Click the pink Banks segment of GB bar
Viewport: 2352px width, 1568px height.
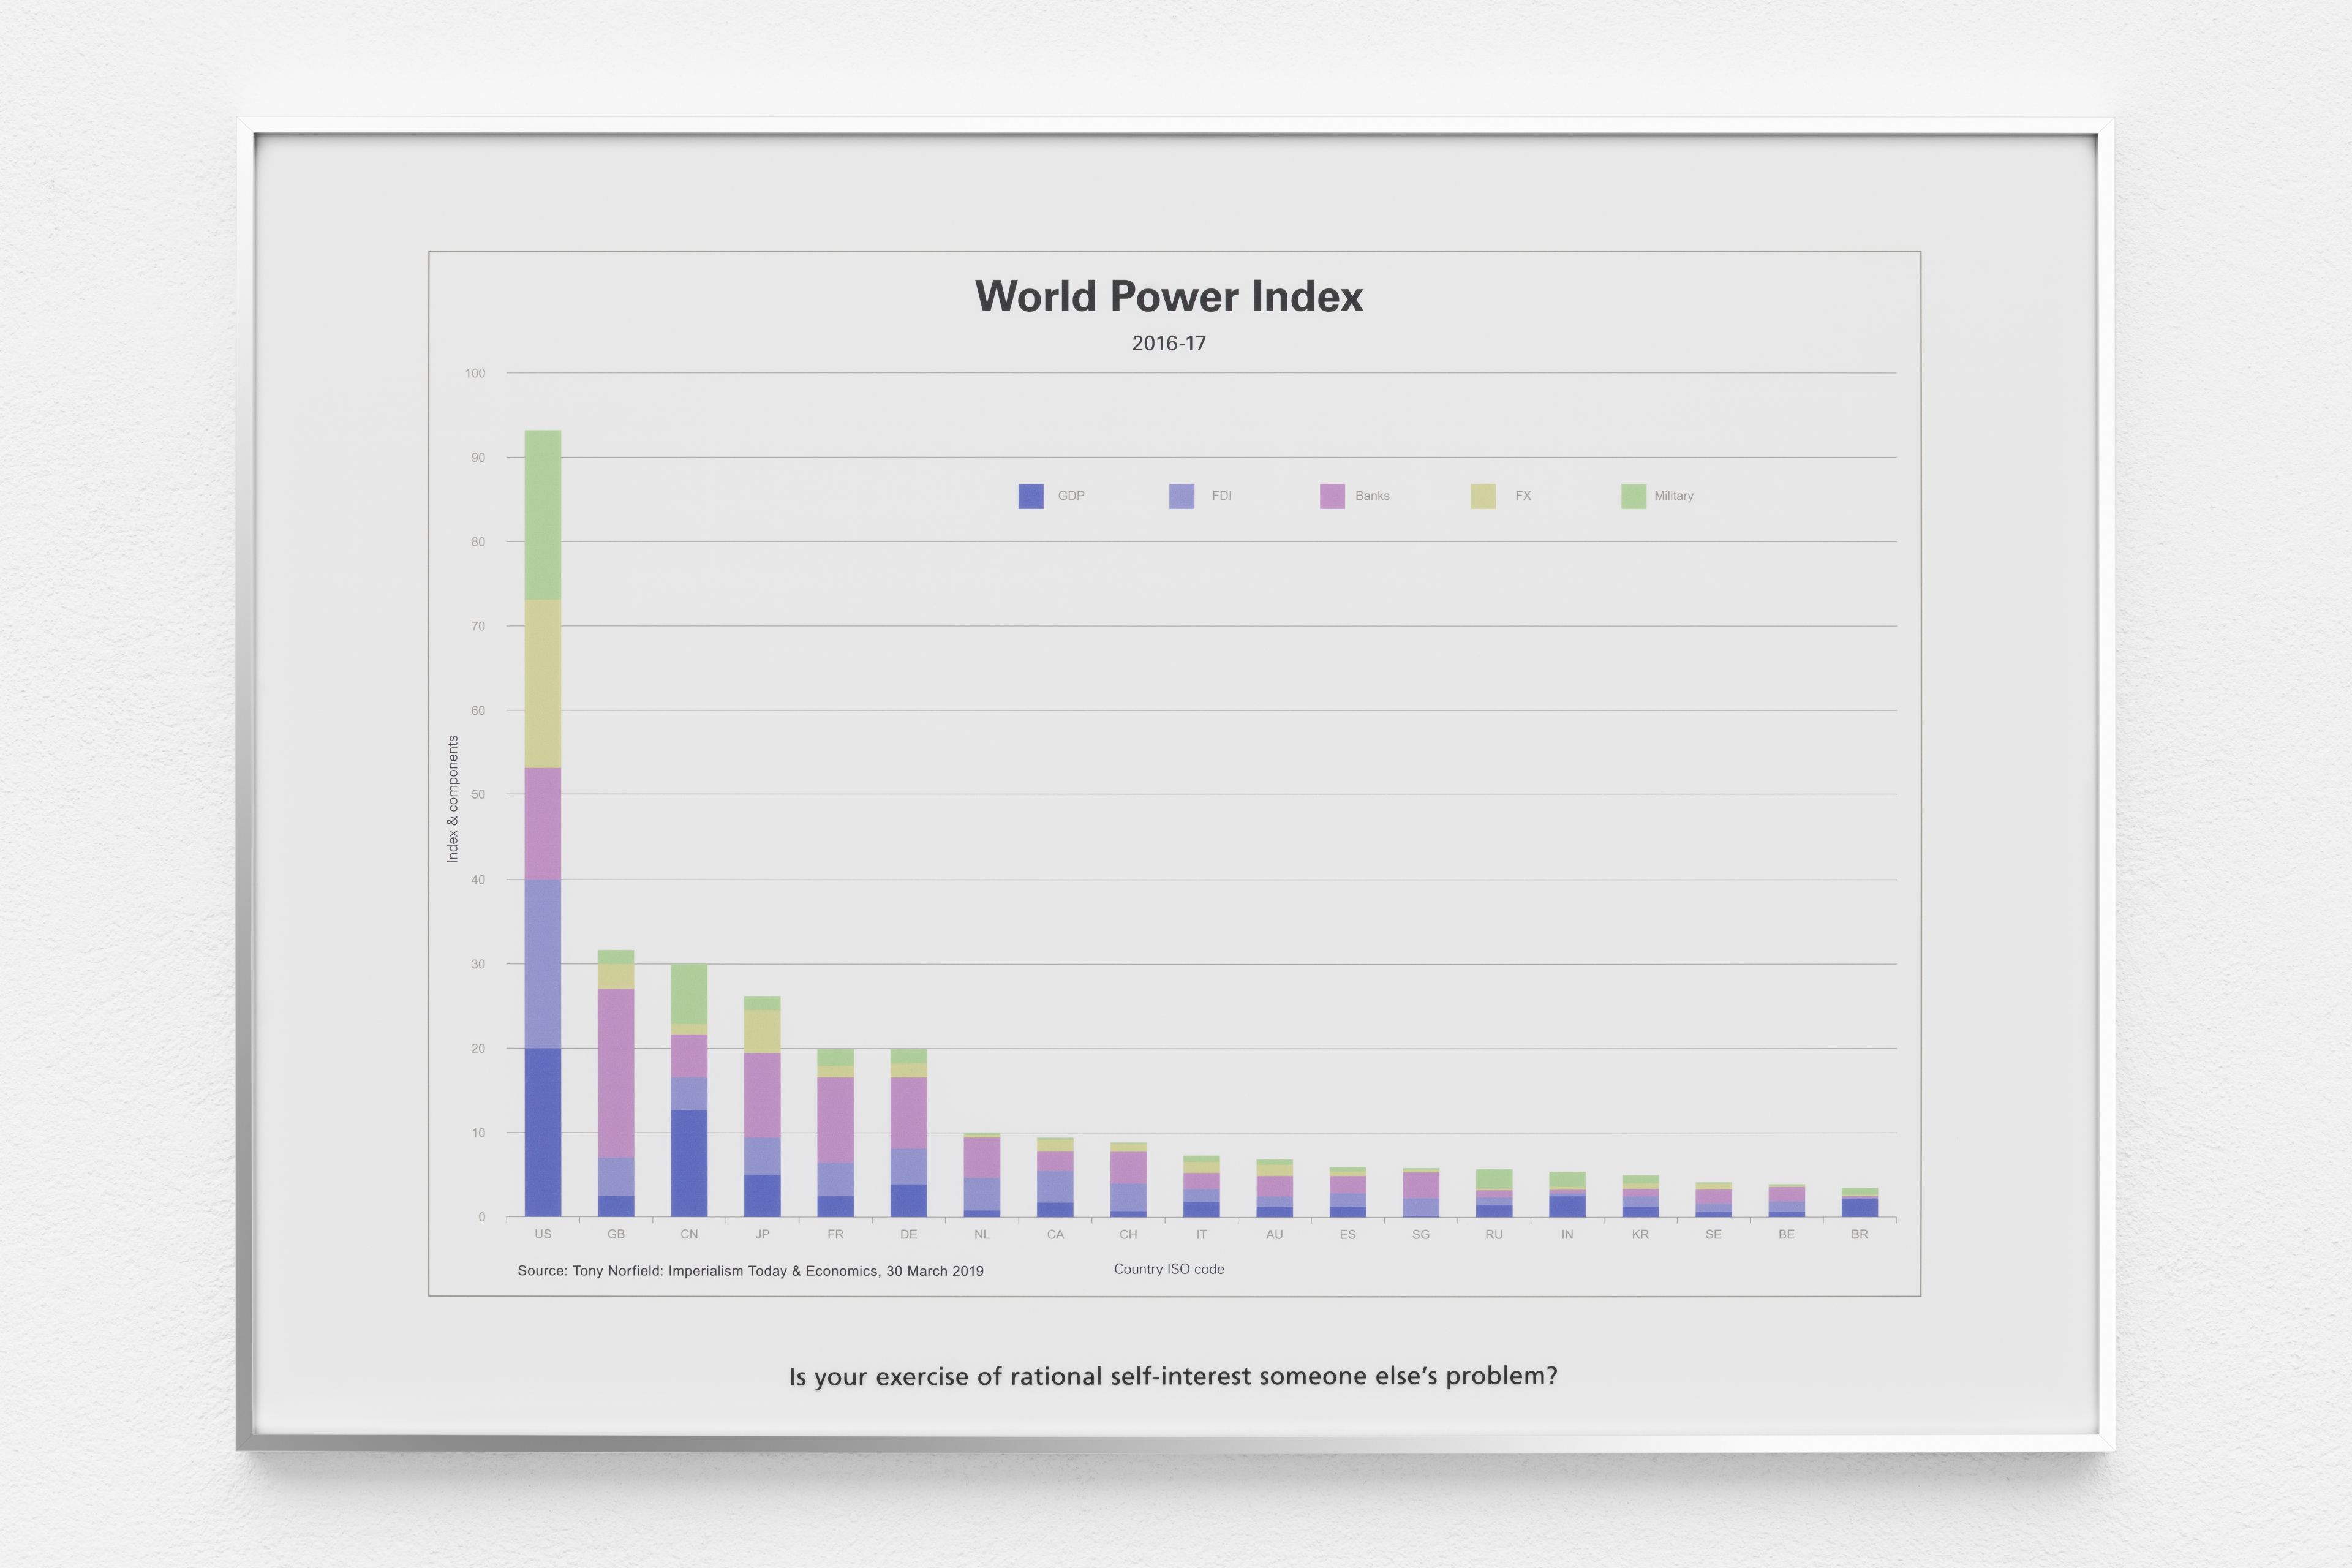615,1072
